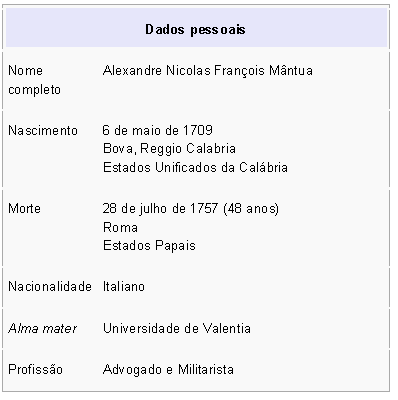Viewport: 398px width, 400px height.
Task: Open Bova, Reggio Calabria birthplace
Action: pos(169,149)
